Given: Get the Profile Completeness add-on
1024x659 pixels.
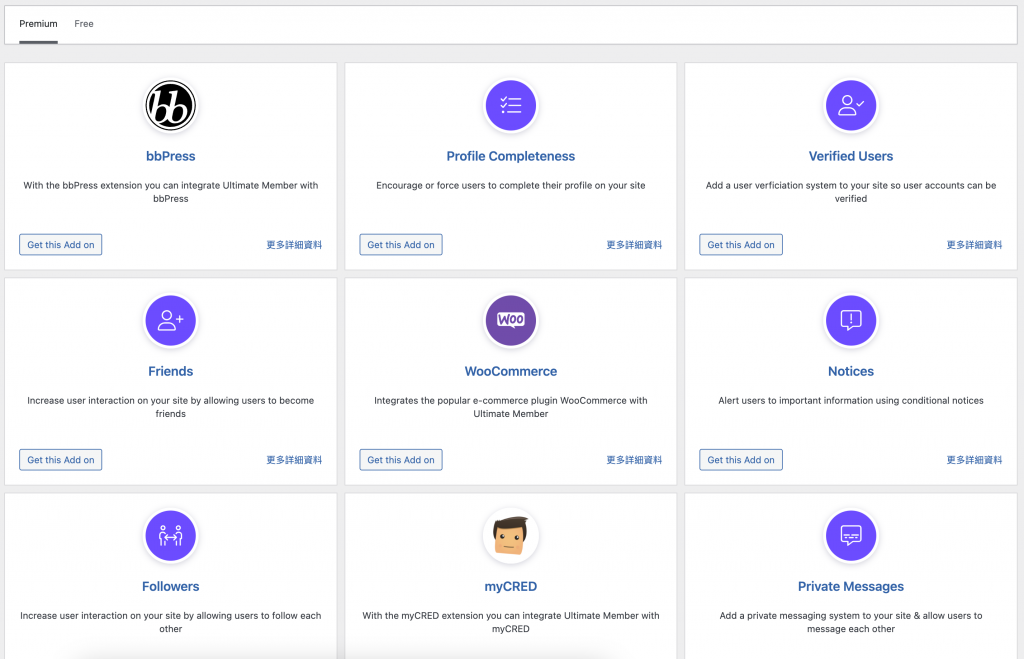Looking at the screenshot, I should pyautogui.click(x=401, y=245).
